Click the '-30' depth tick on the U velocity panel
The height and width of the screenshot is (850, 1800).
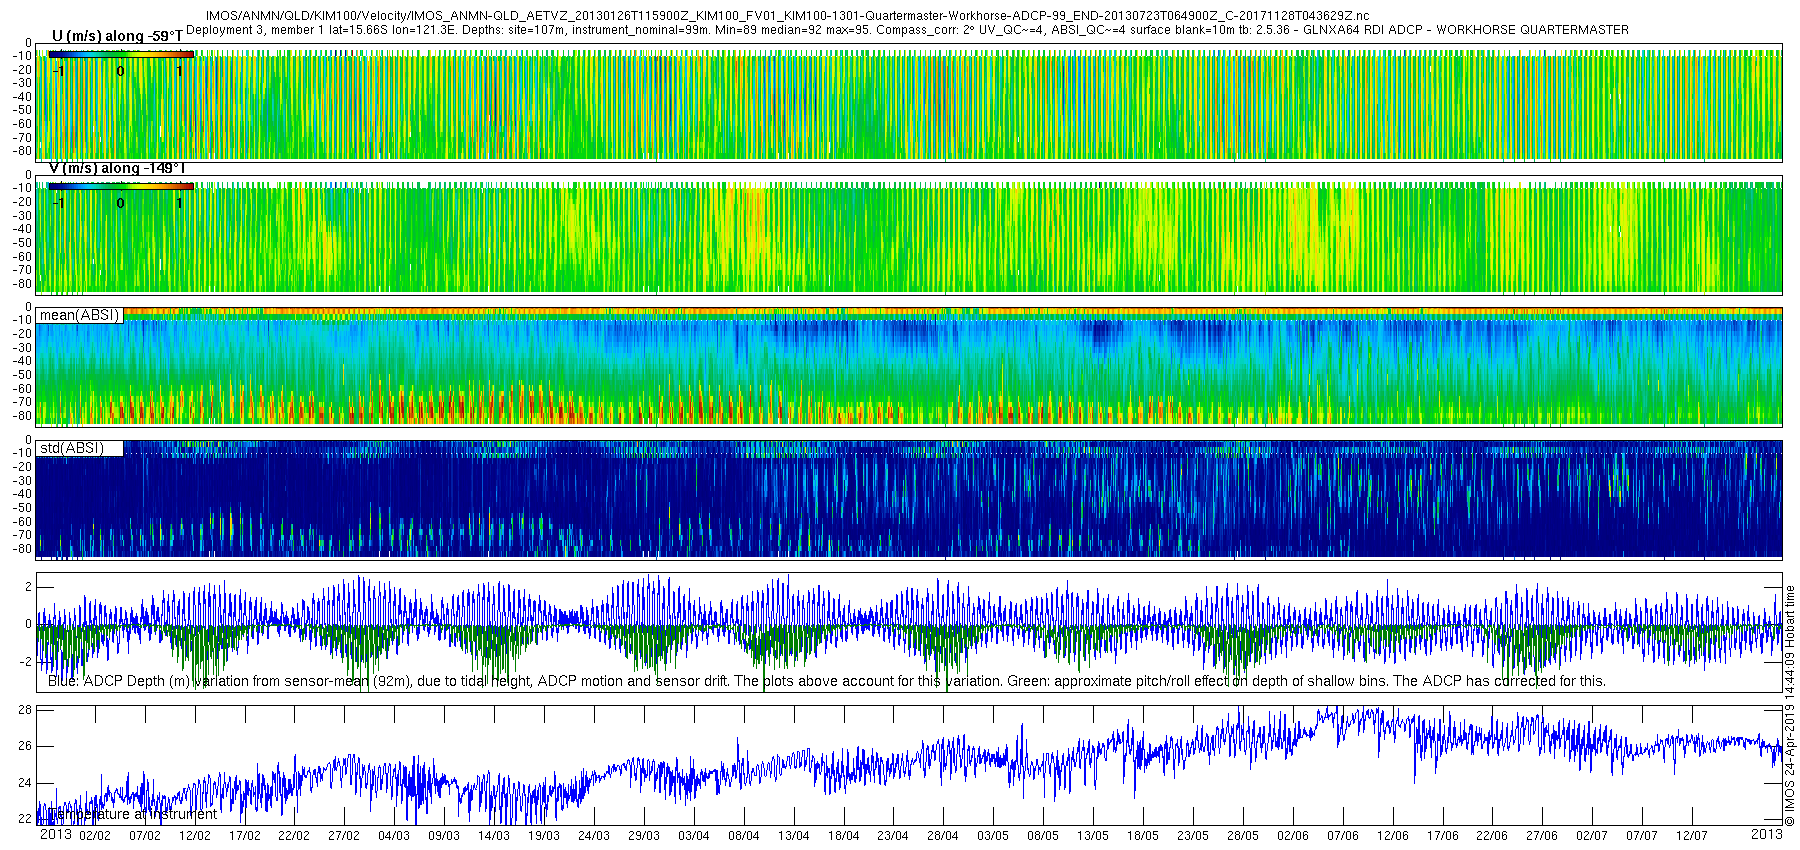[22, 83]
